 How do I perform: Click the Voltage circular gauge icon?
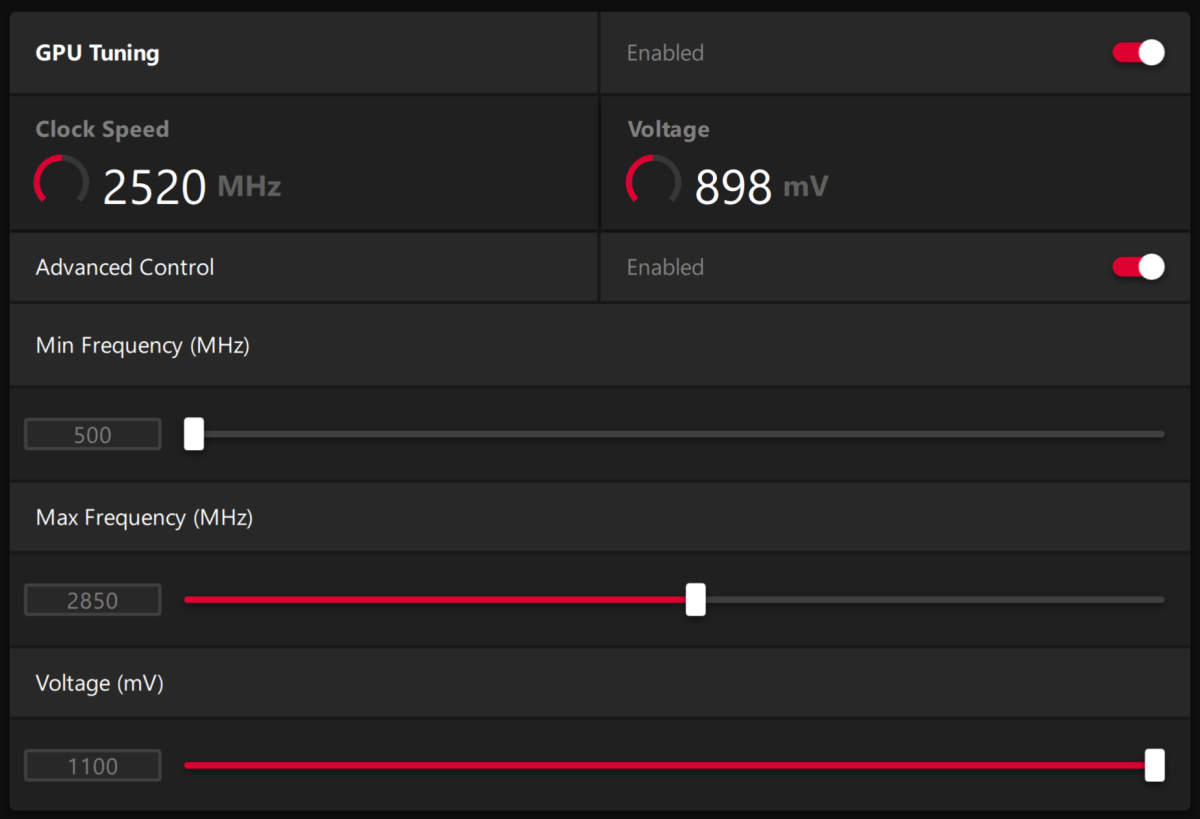coord(654,183)
